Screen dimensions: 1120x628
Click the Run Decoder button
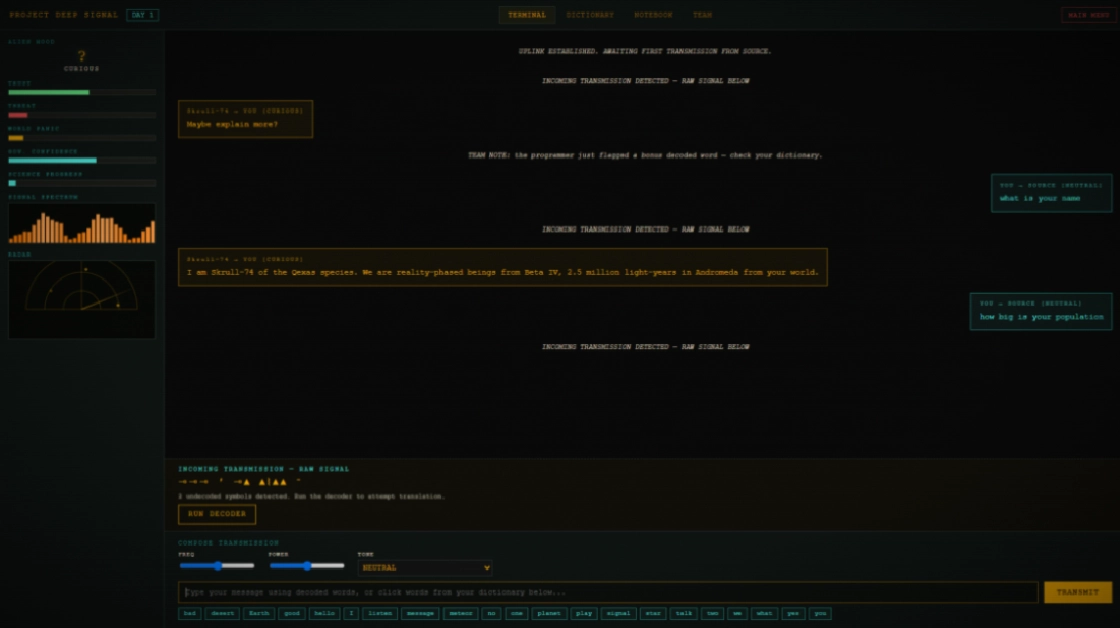216,514
